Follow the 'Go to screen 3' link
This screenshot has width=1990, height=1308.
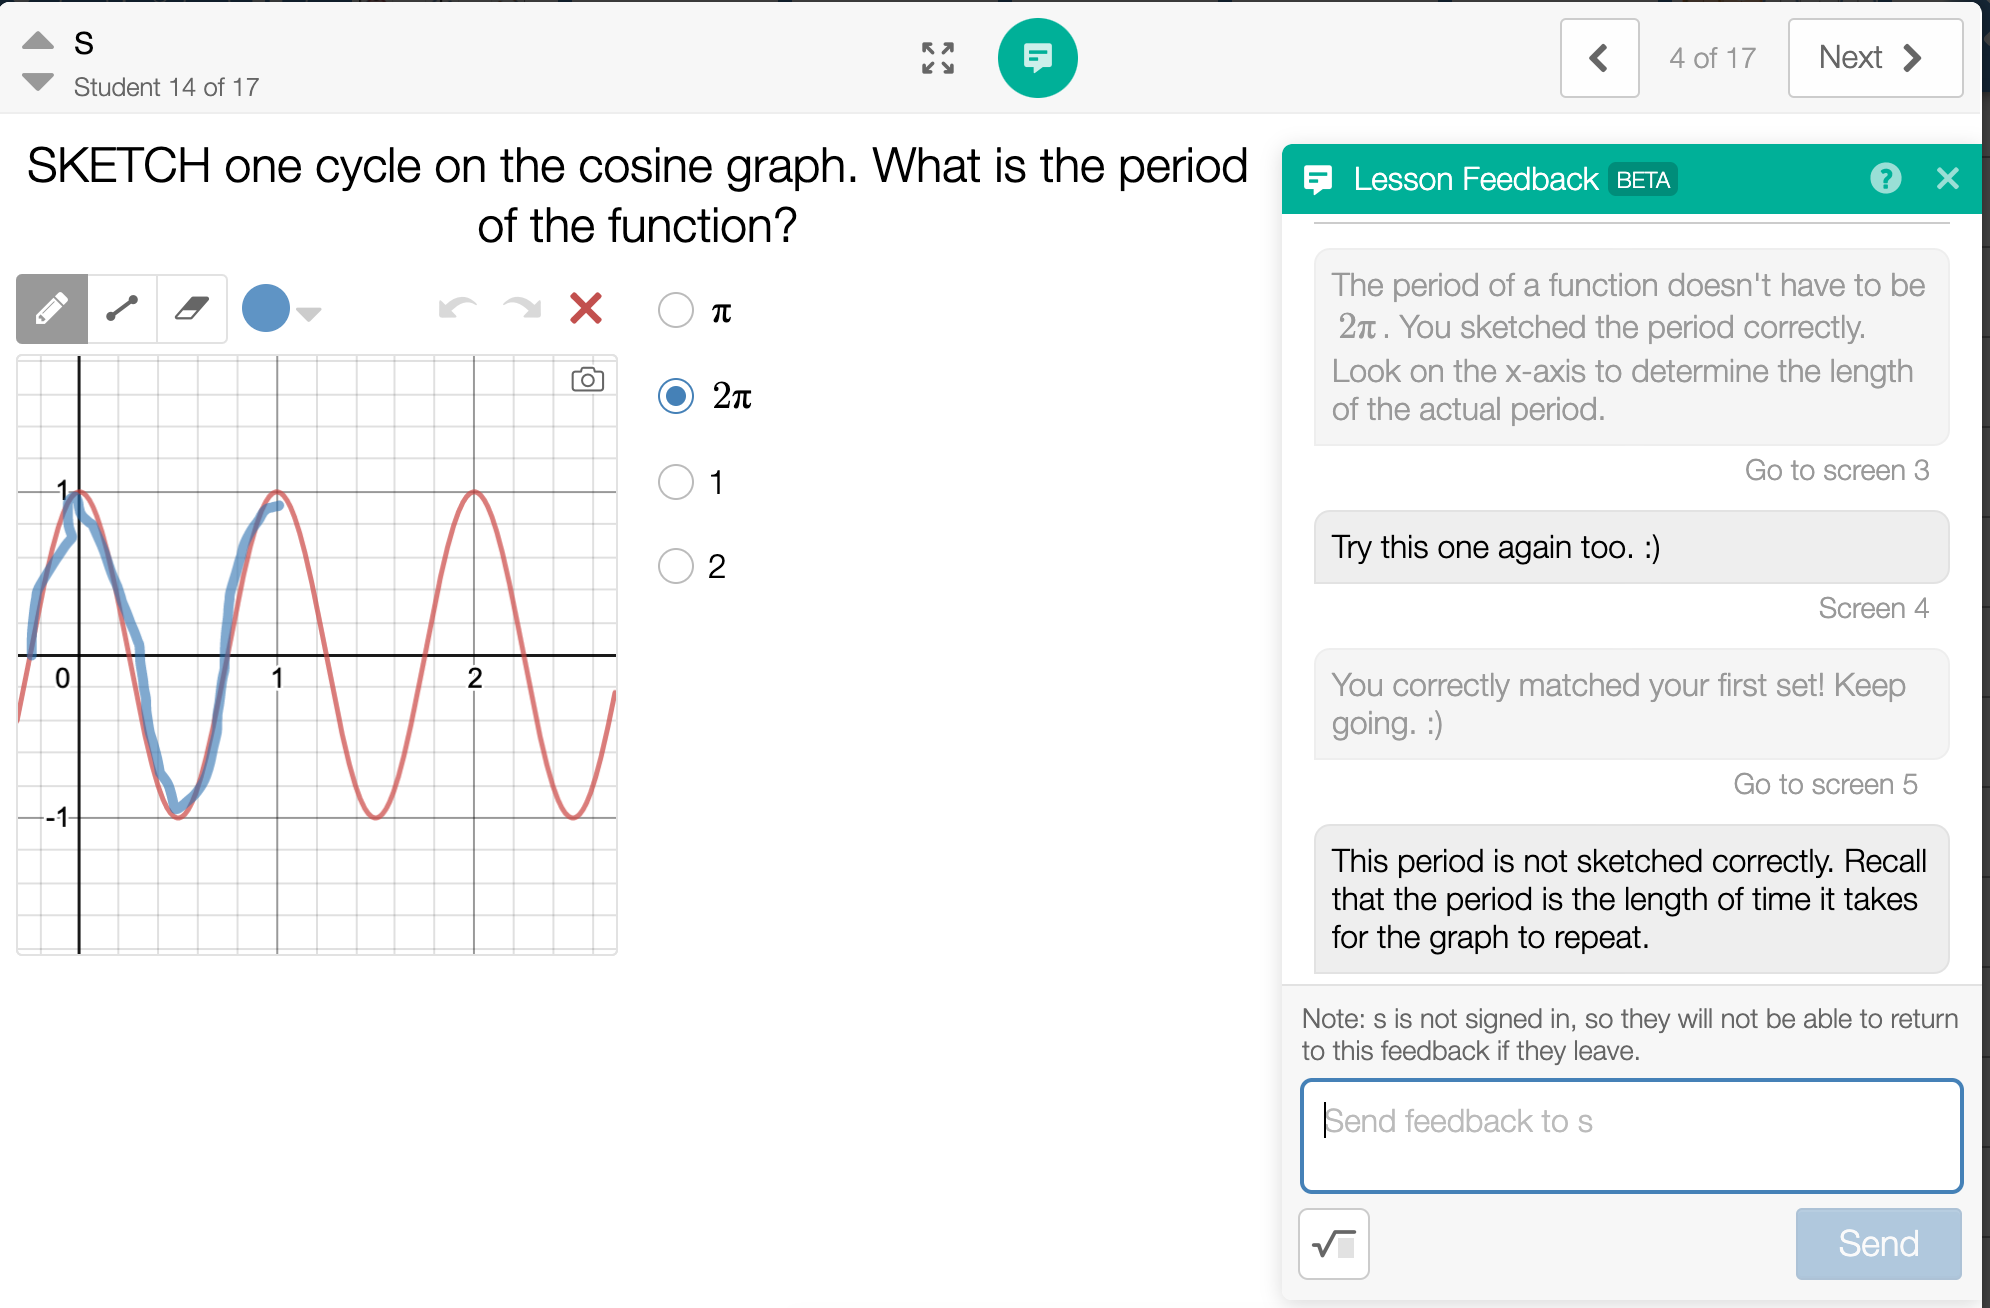tap(1836, 470)
